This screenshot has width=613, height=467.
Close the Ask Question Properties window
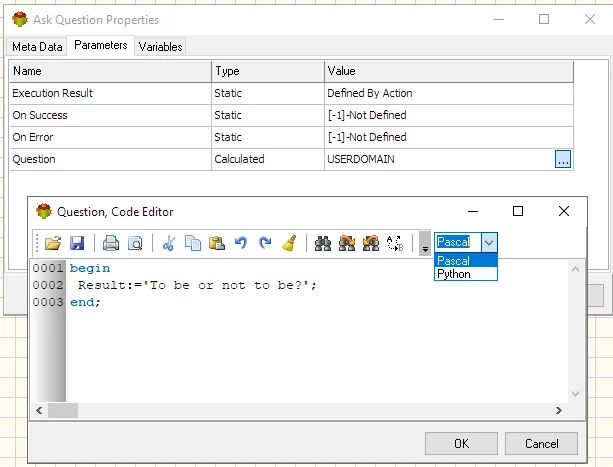coord(590,19)
